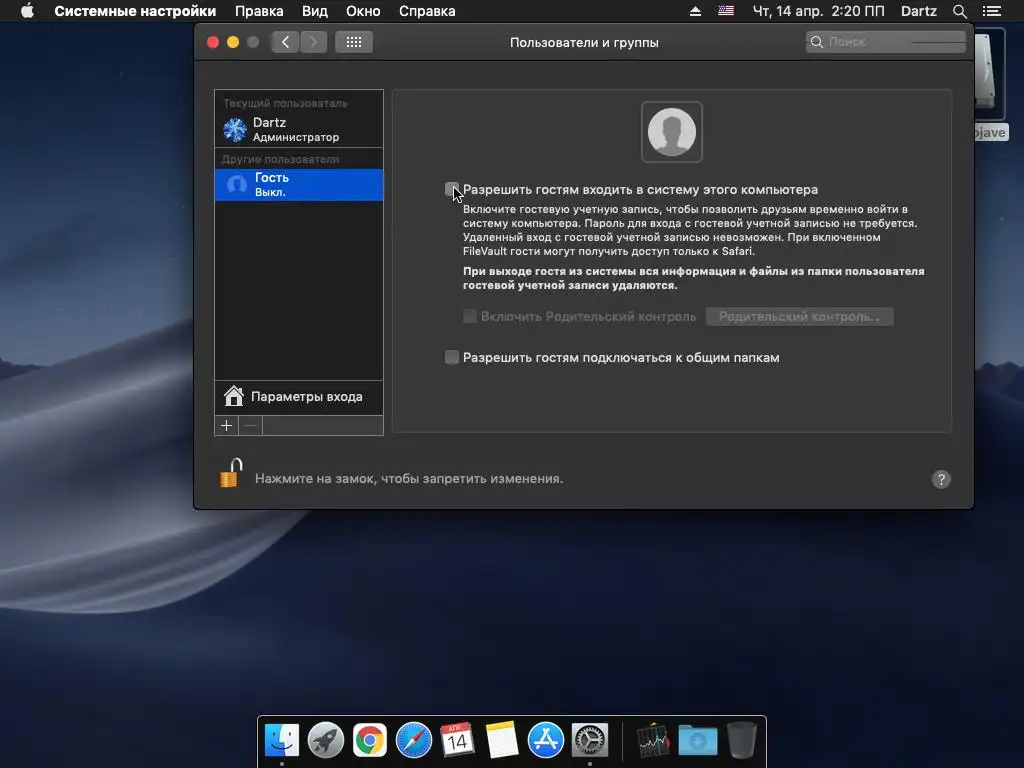Launch Google Chrome from the Dock
Image resolution: width=1024 pixels, height=768 pixels.
coord(370,740)
